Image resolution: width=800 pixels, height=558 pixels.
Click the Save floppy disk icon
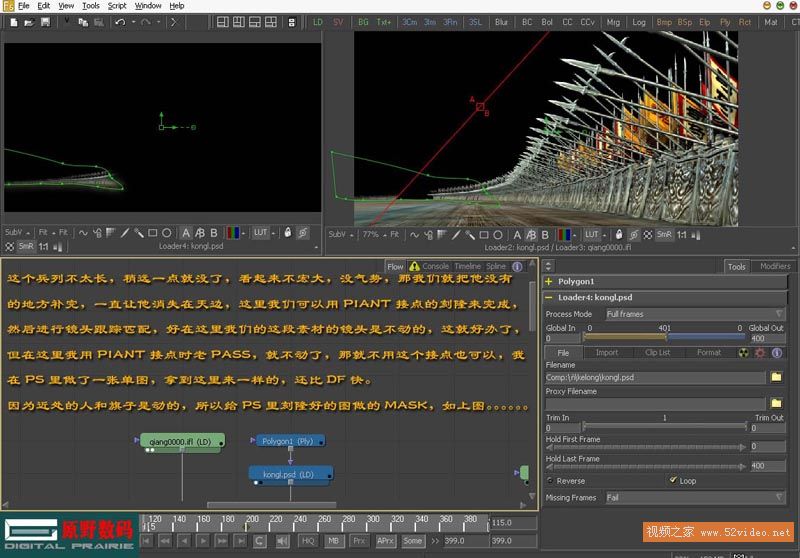(45, 22)
